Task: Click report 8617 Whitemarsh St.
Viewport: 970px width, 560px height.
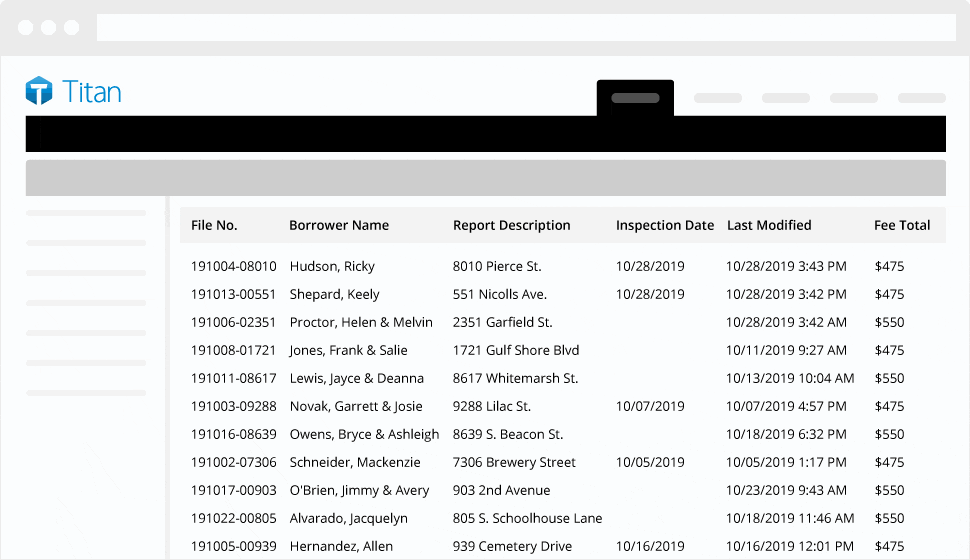Action: [515, 378]
